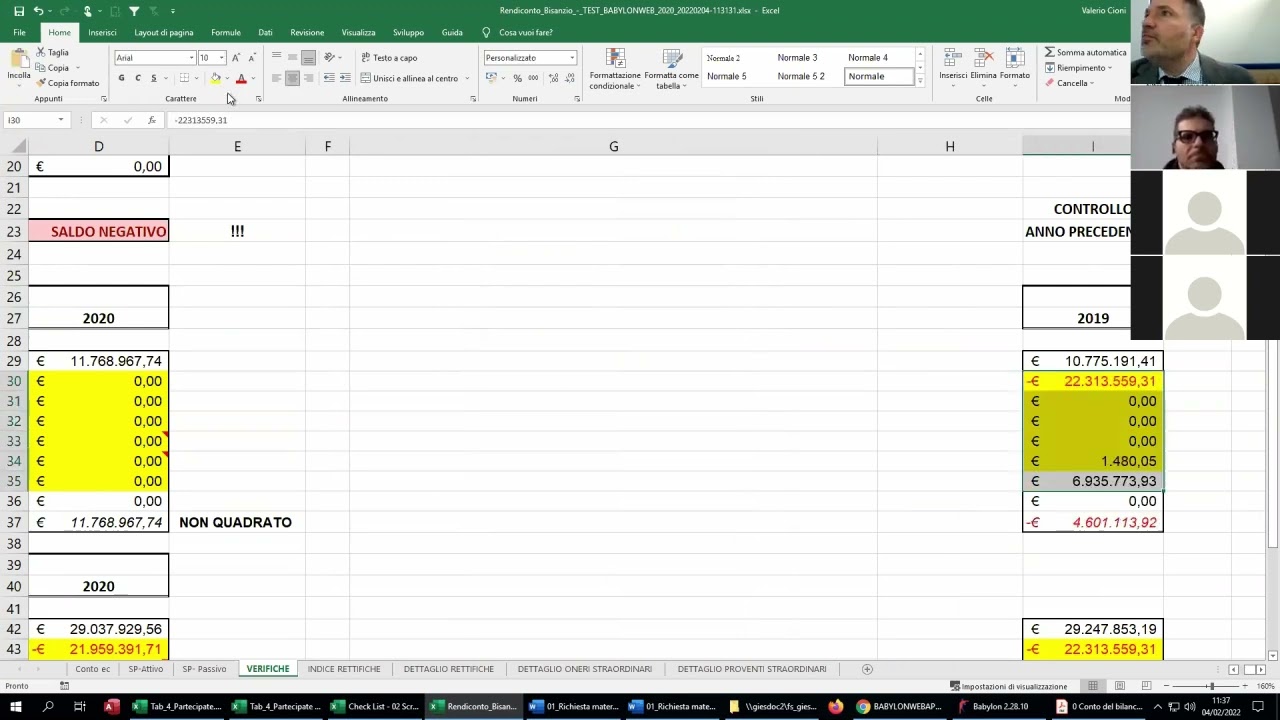The height and width of the screenshot is (720, 1280).
Task: Toggle underline S formatting
Action: [x=153, y=78]
